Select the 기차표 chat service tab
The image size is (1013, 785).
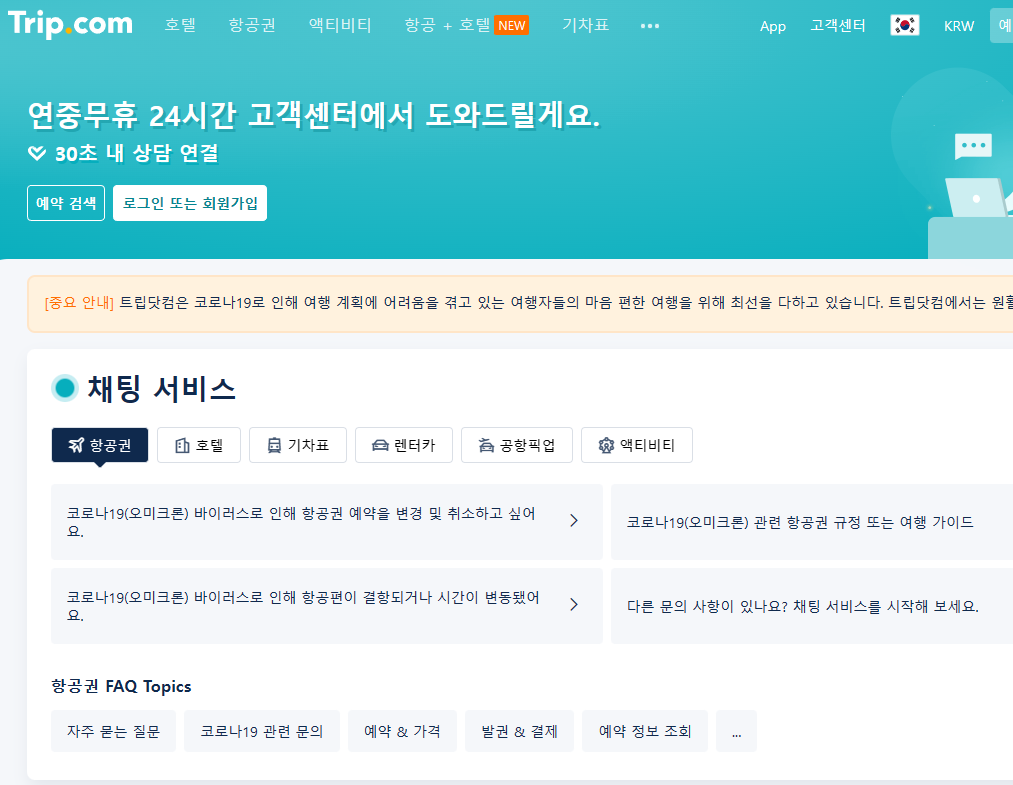[x=298, y=445]
